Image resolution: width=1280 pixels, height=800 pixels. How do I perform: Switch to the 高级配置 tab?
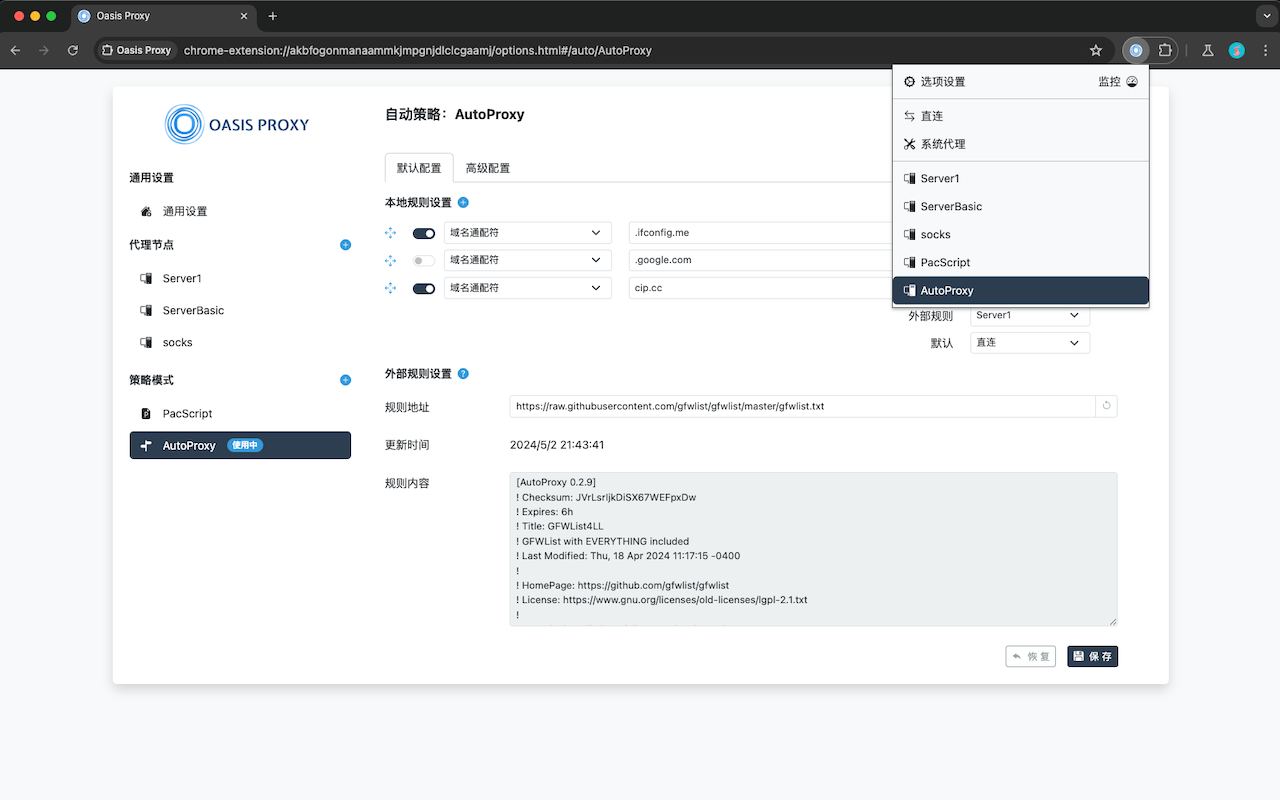(488, 168)
